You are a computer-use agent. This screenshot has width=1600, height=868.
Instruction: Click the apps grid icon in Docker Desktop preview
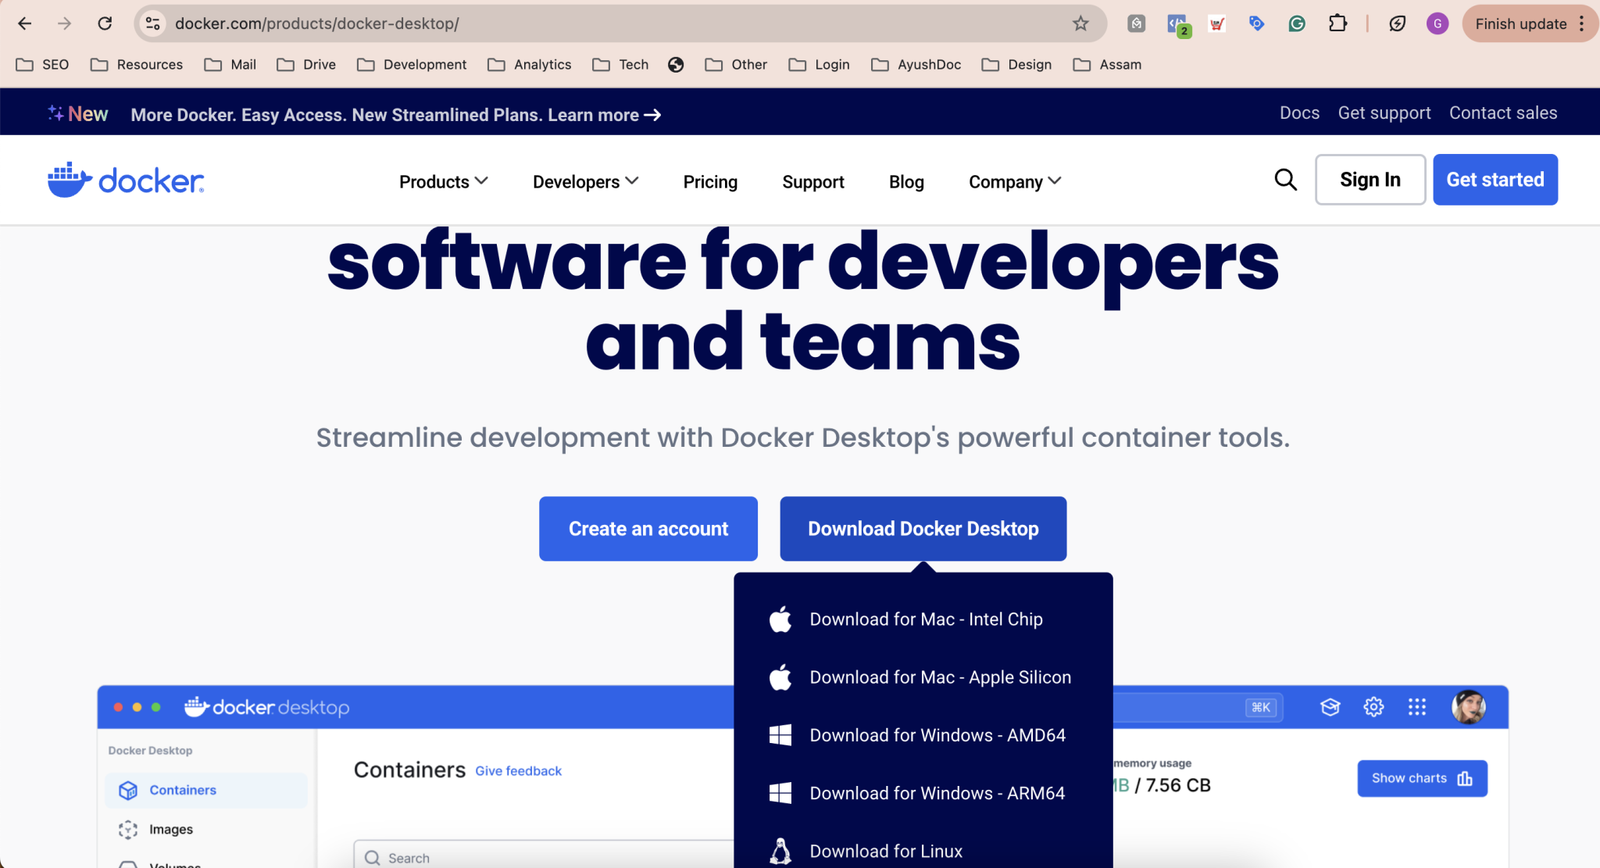coord(1417,707)
